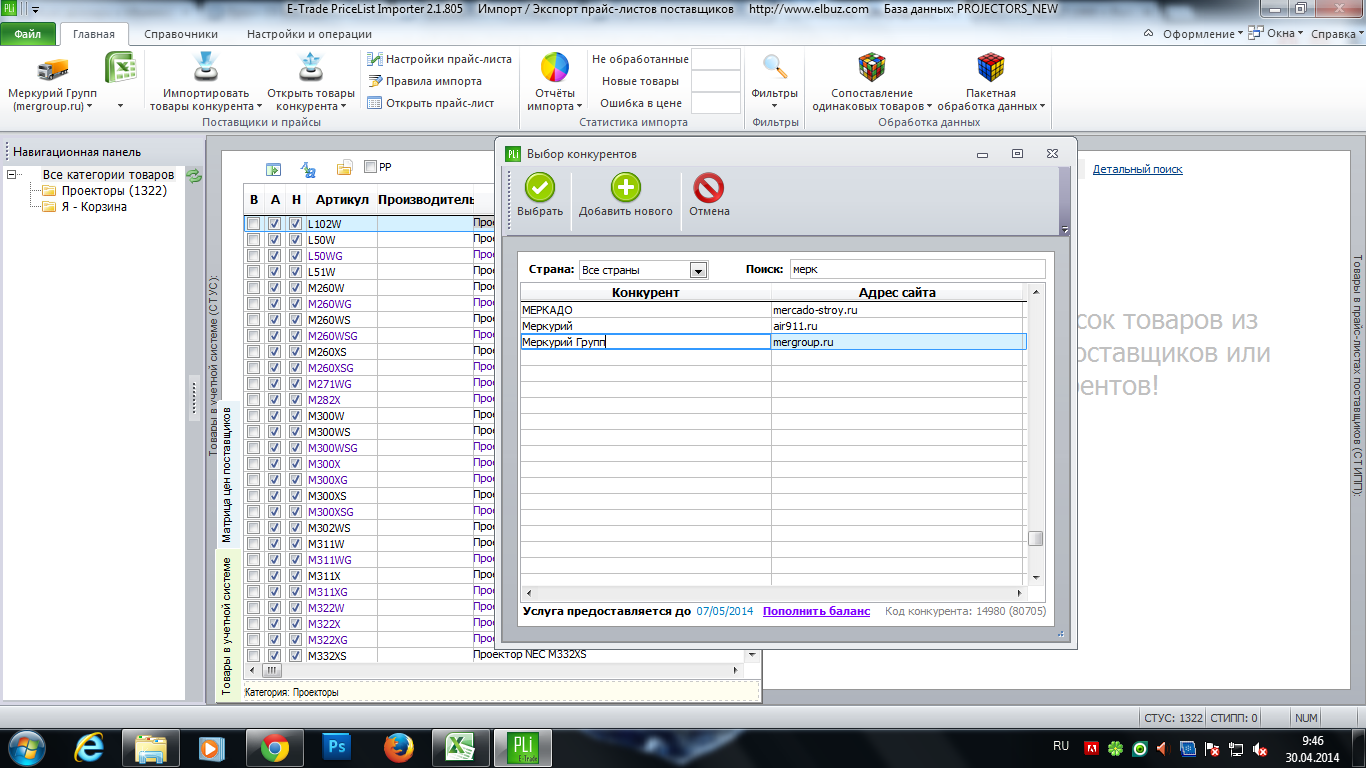Click the Фильтры magnifier icon
Image resolution: width=1366 pixels, height=768 pixels.
point(774,66)
